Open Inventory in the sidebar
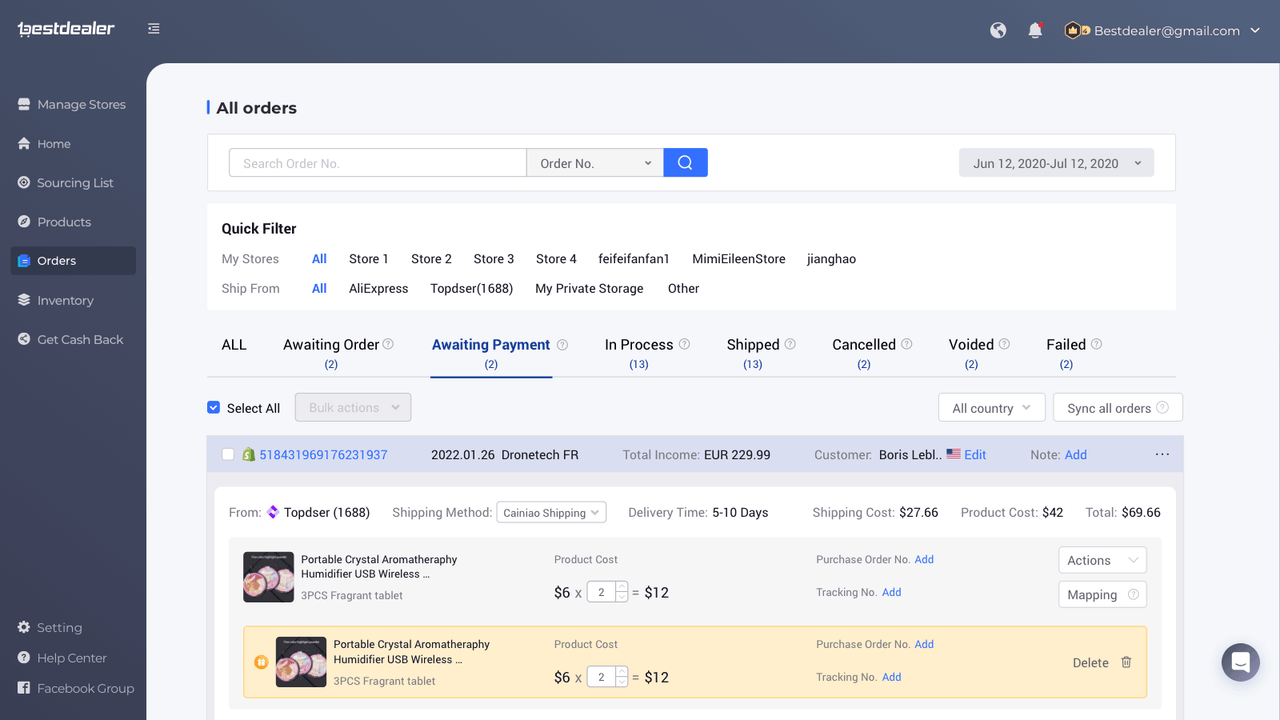1280x720 pixels. pyautogui.click(x=65, y=300)
